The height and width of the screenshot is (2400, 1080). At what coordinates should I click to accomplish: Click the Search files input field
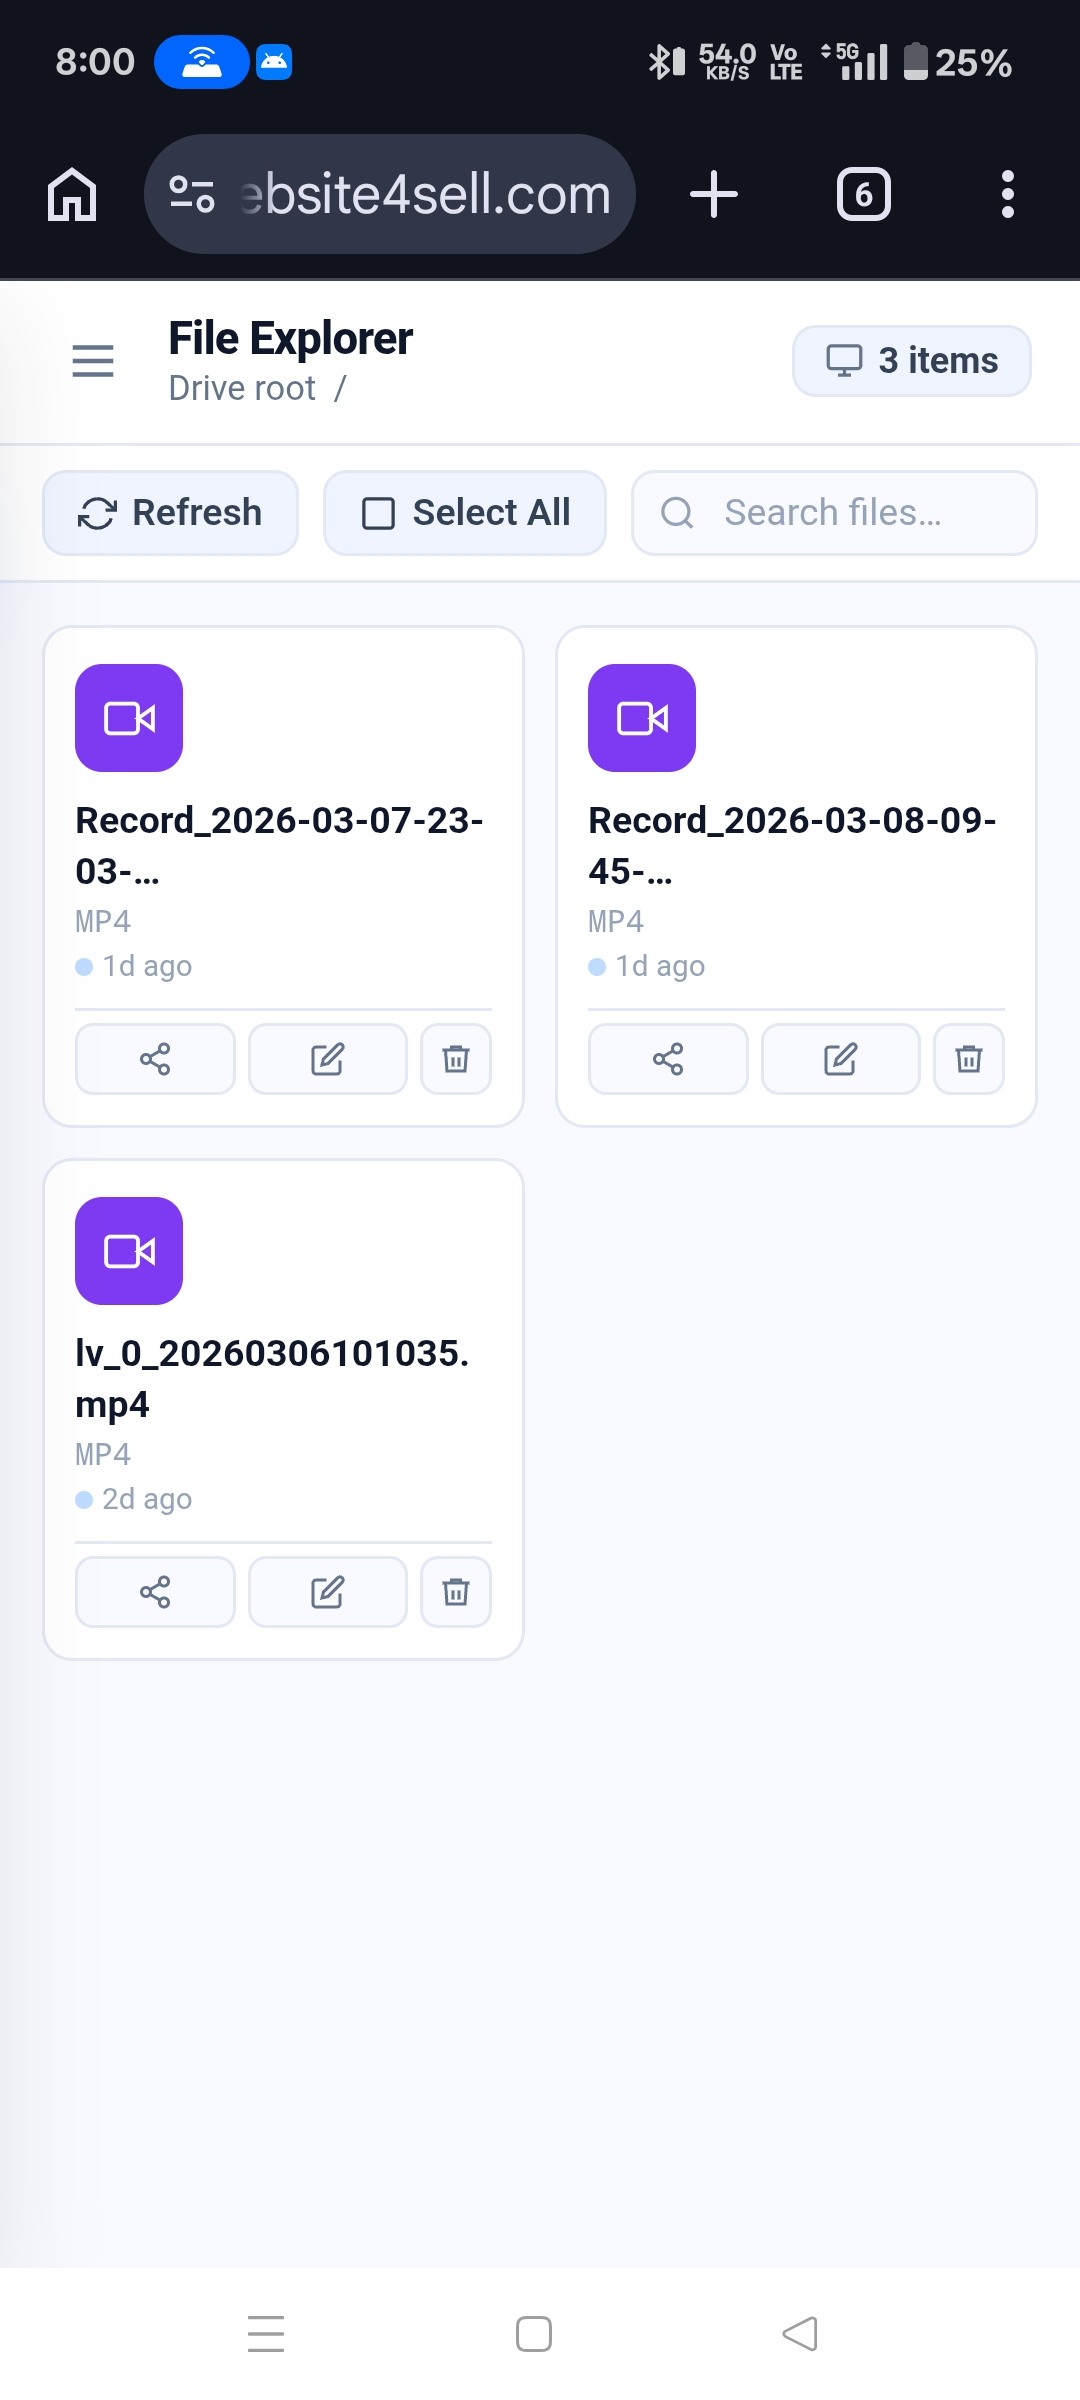(x=834, y=512)
